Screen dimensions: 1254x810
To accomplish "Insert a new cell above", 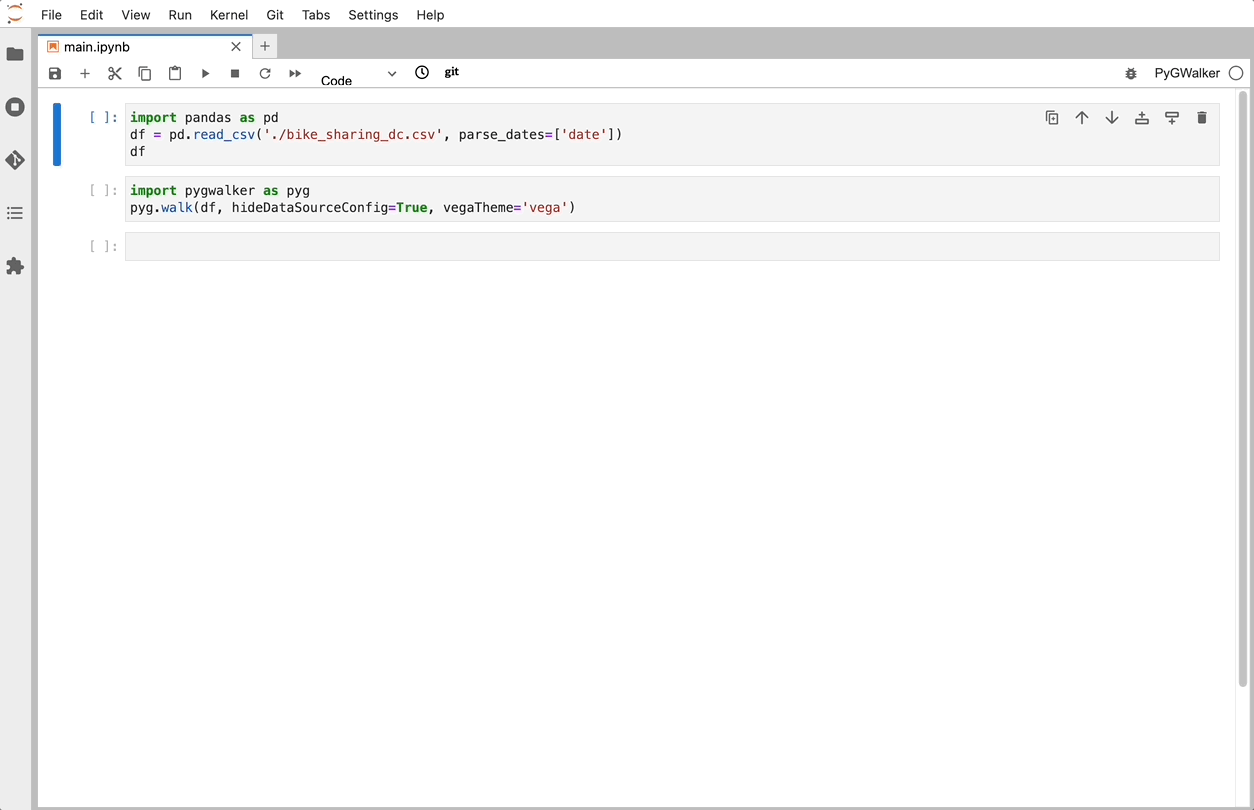I will pos(1142,117).
